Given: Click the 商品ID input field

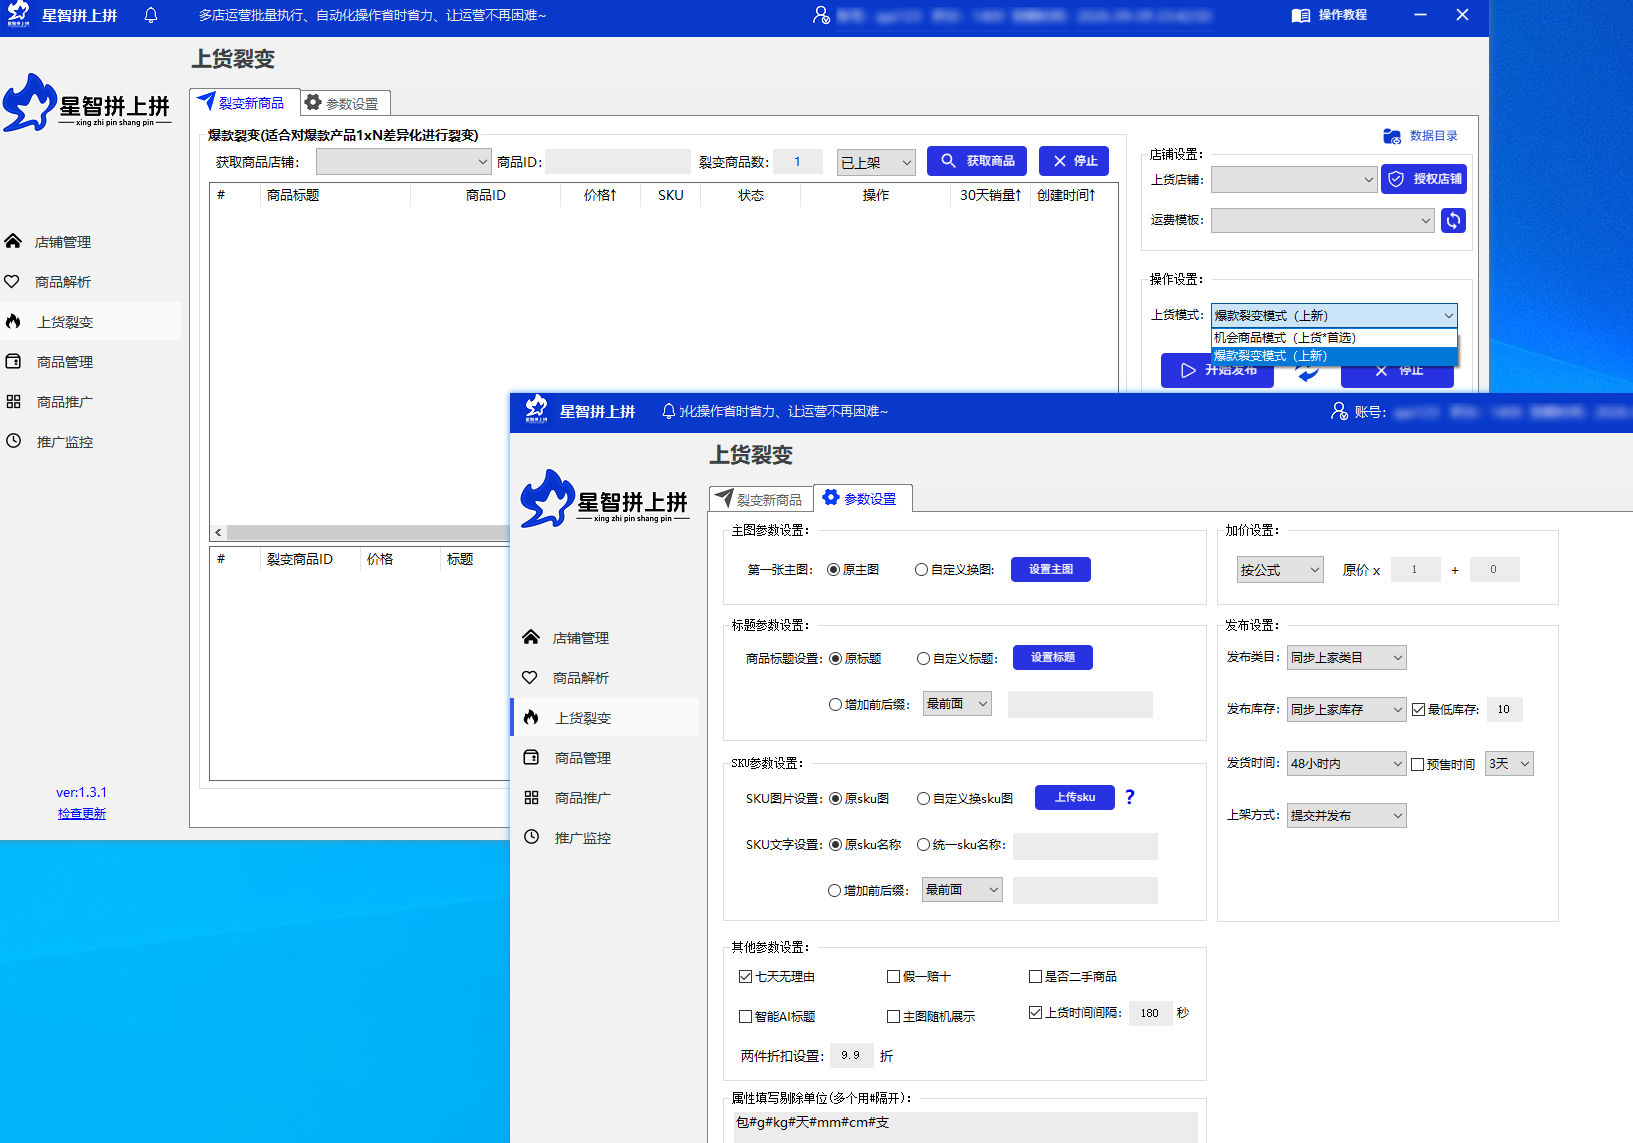Looking at the screenshot, I should (x=617, y=161).
